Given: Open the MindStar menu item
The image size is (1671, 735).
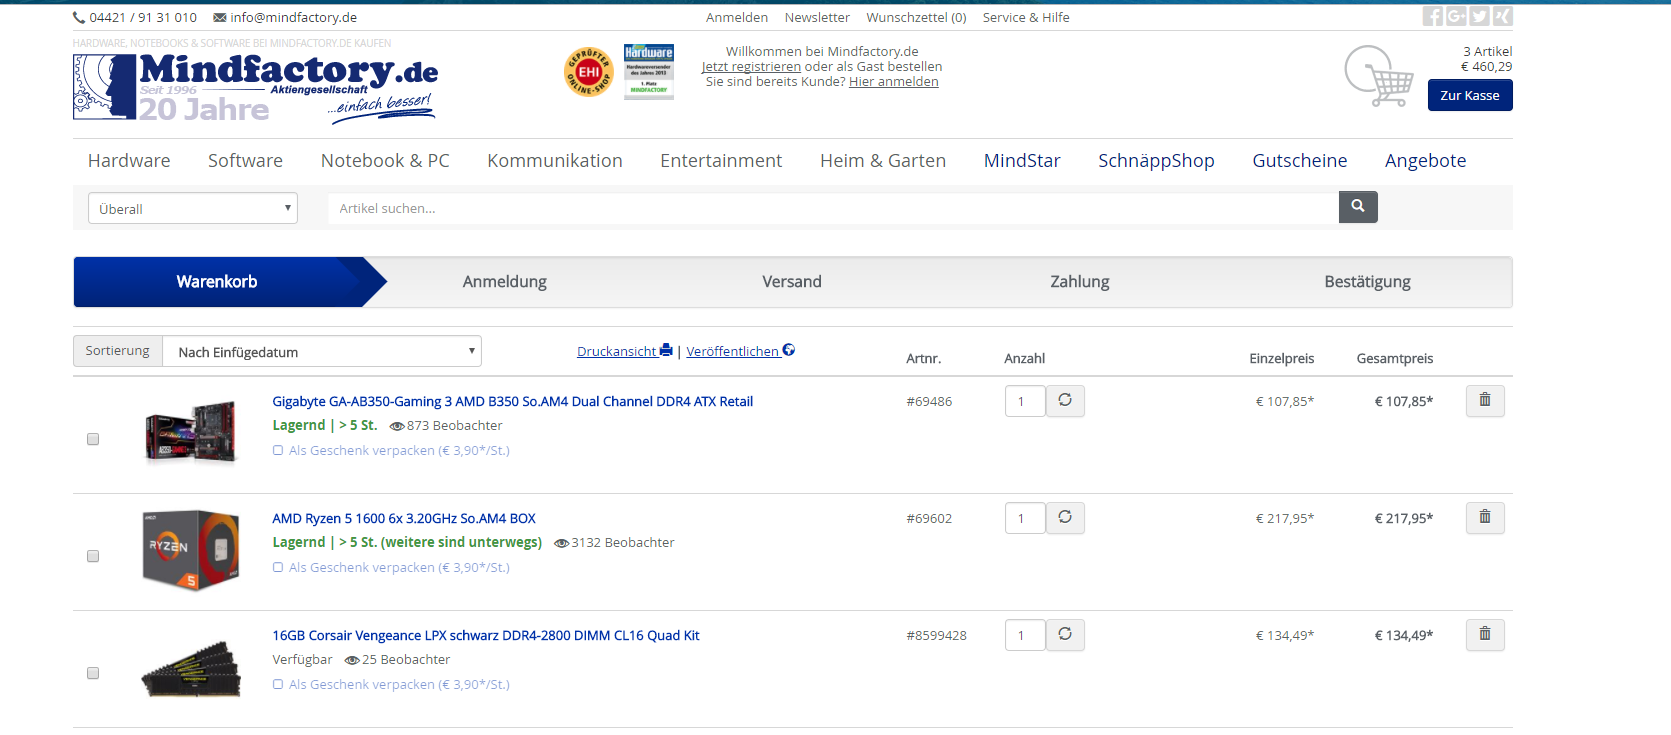Looking at the screenshot, I should coord(1022,160).
